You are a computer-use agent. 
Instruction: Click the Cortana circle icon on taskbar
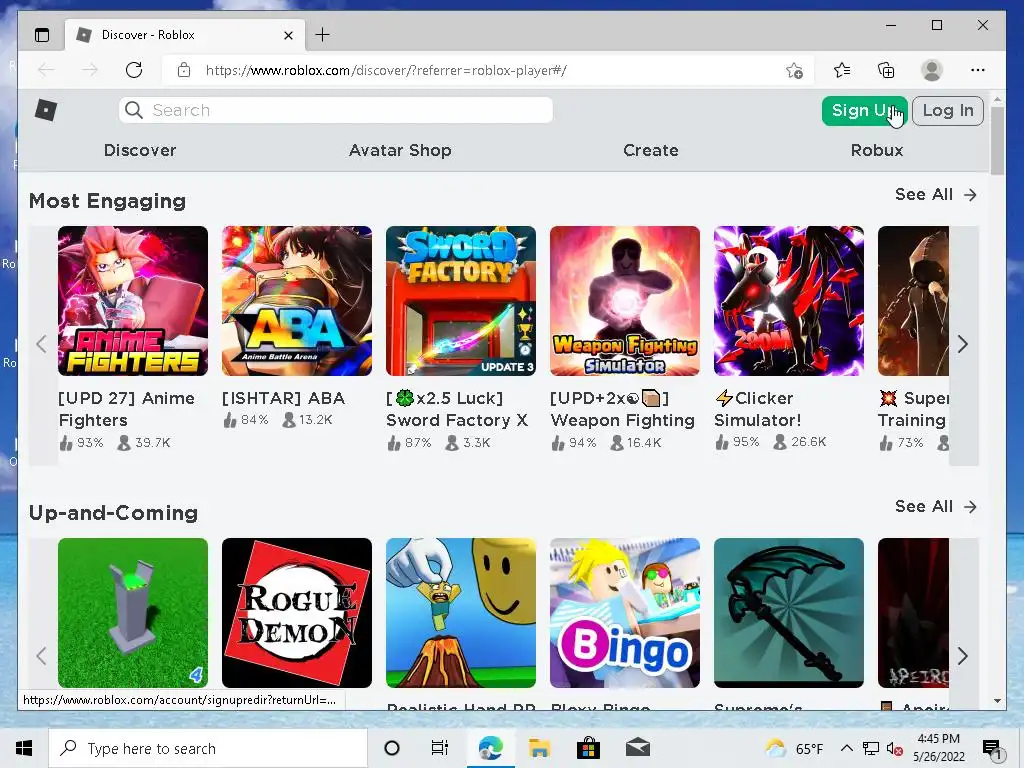(x=392, y=748)
